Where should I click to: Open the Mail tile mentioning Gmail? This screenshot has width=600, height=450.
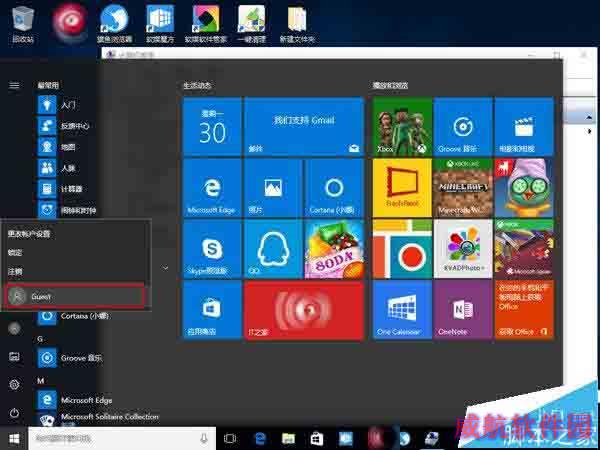click(304, 127)
